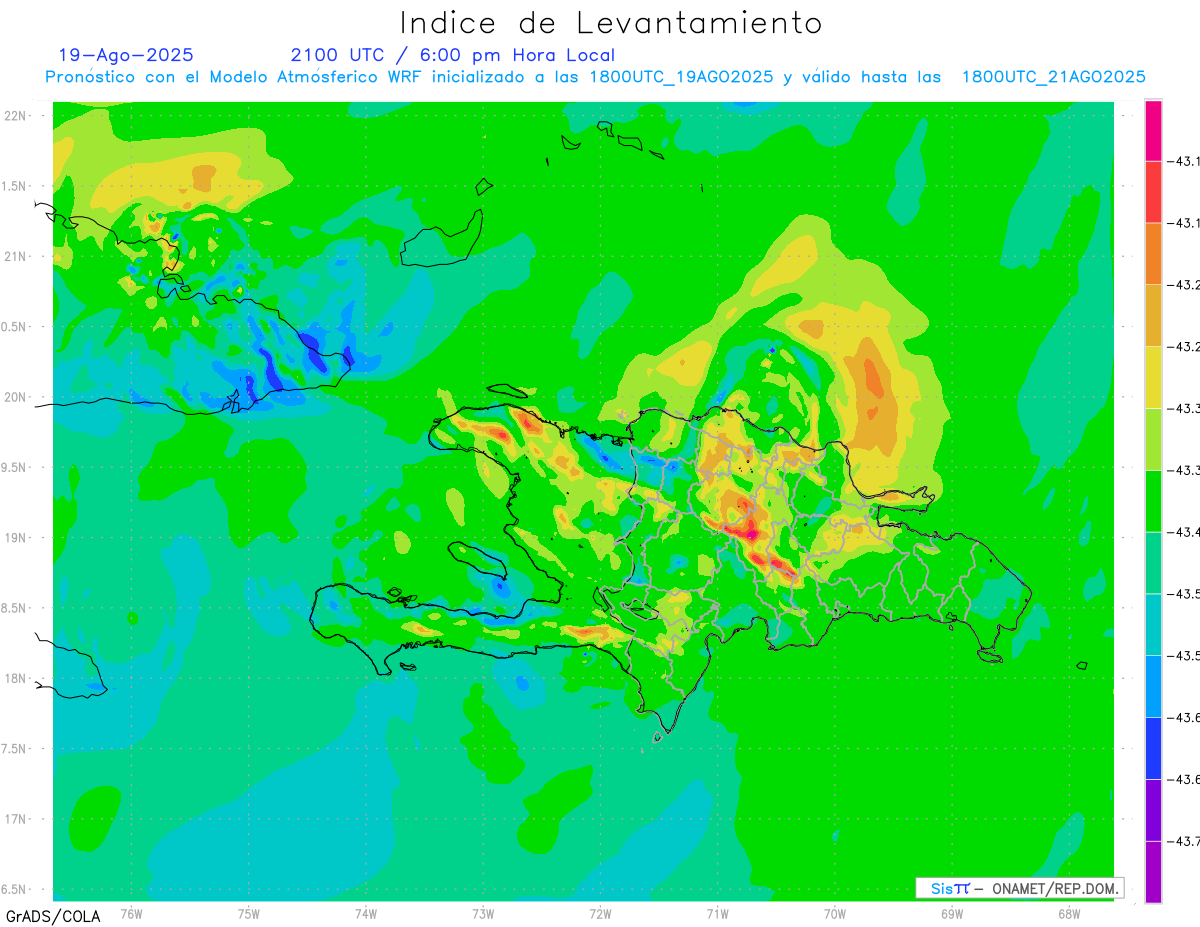Pick the yellow-green legend color block
The image size is (1200, 927).
[1153, 439]
